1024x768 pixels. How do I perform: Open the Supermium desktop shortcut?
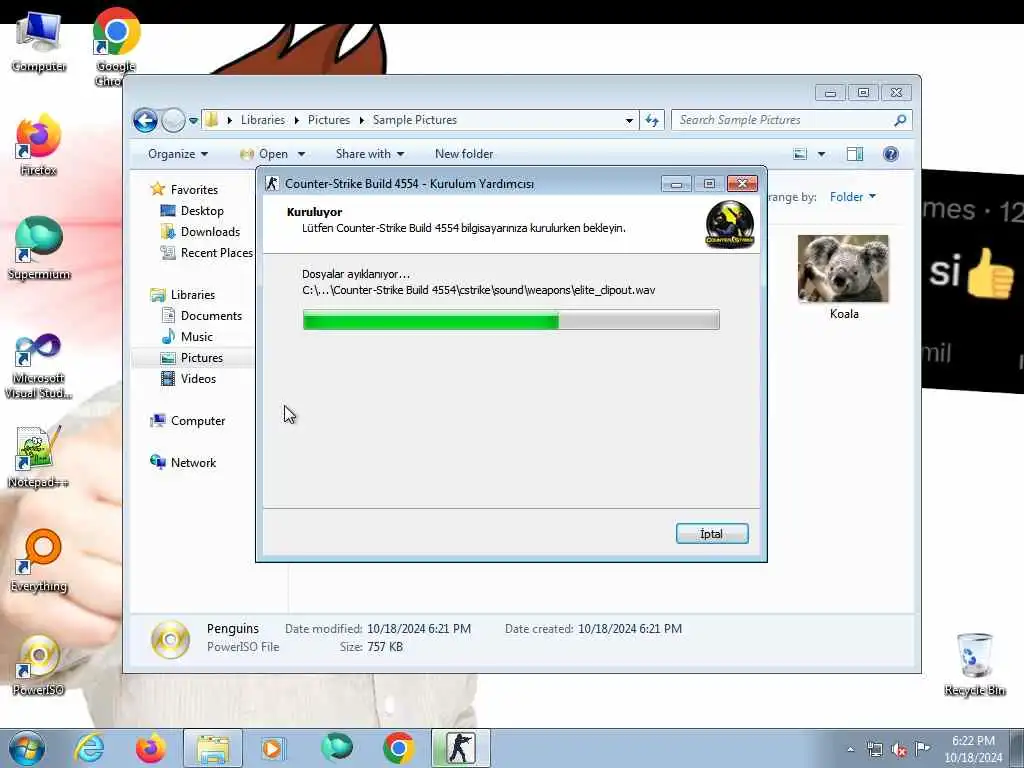[x=39, y=248]
